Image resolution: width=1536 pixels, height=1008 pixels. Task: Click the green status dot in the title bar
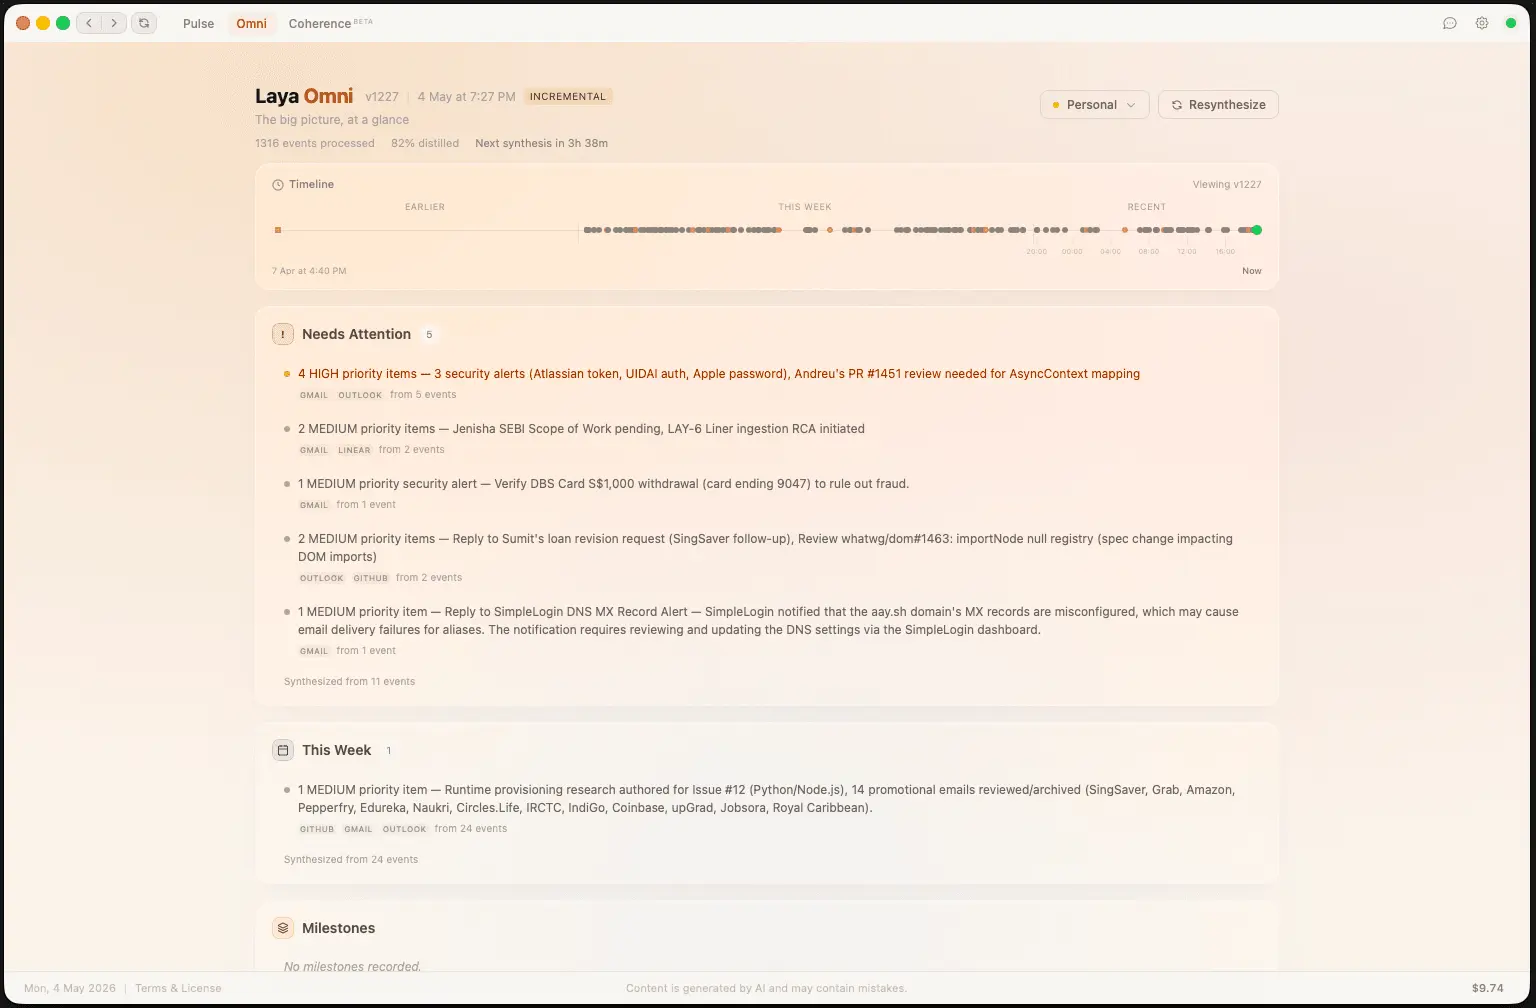(x=1511, y=23)
